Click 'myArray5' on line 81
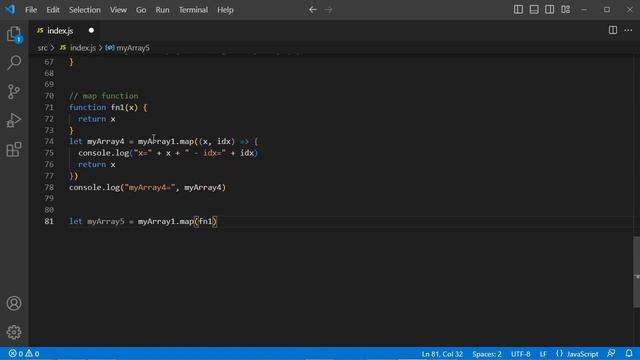Viewport: 640px width, 360px height. [x=106, y=221]
